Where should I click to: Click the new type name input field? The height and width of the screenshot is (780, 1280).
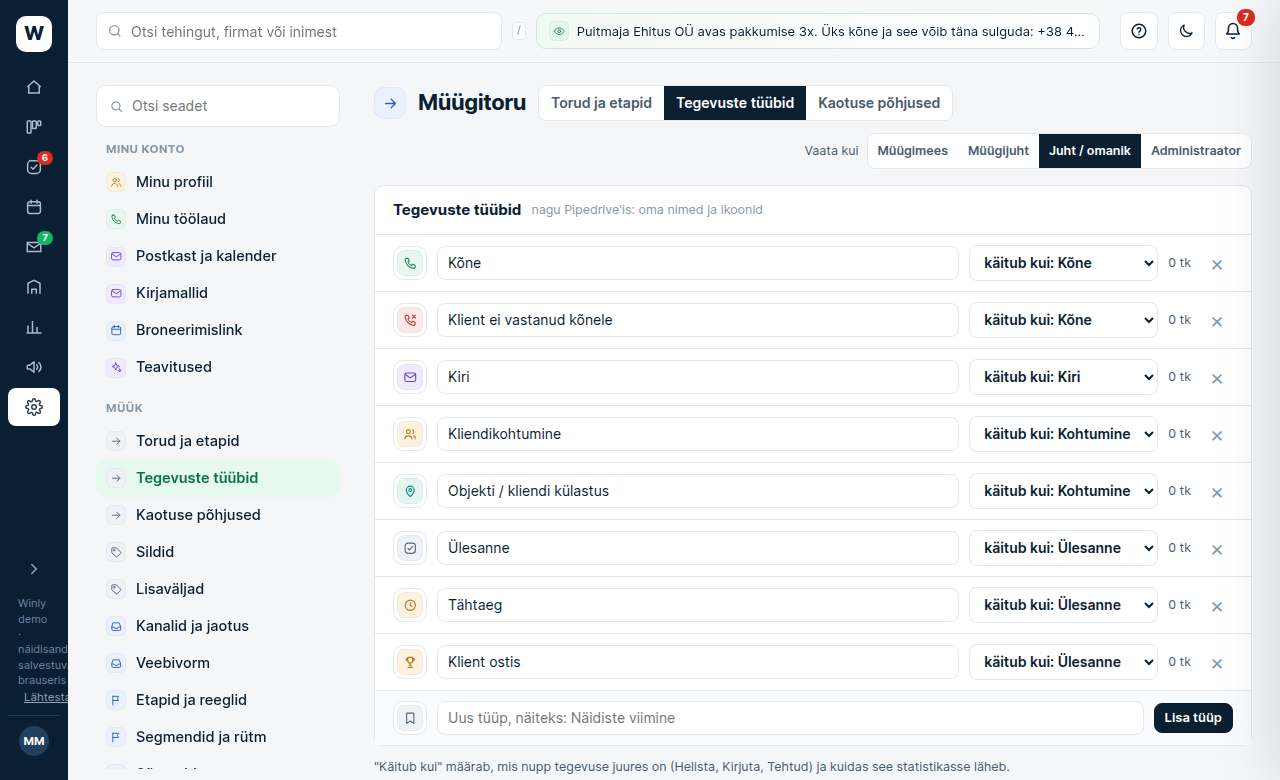[x=790, y=718]
